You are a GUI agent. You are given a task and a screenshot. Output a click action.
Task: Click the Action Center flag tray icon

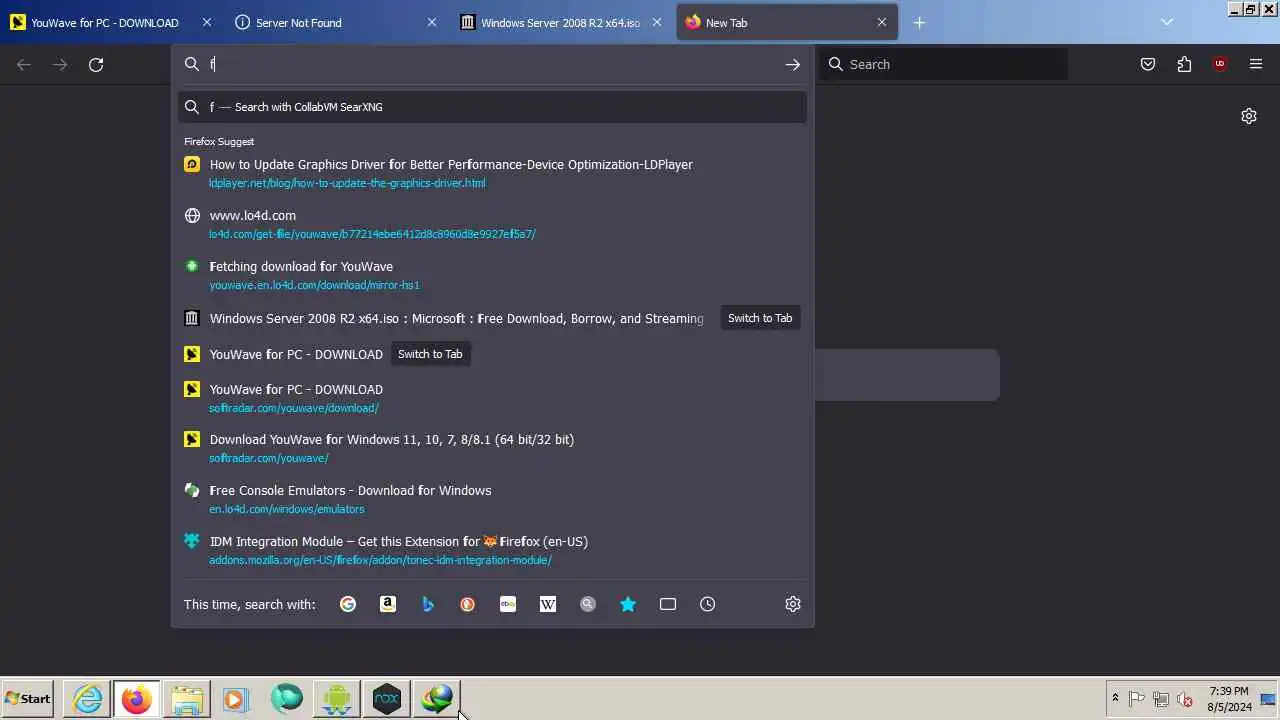coord(1137,699)
